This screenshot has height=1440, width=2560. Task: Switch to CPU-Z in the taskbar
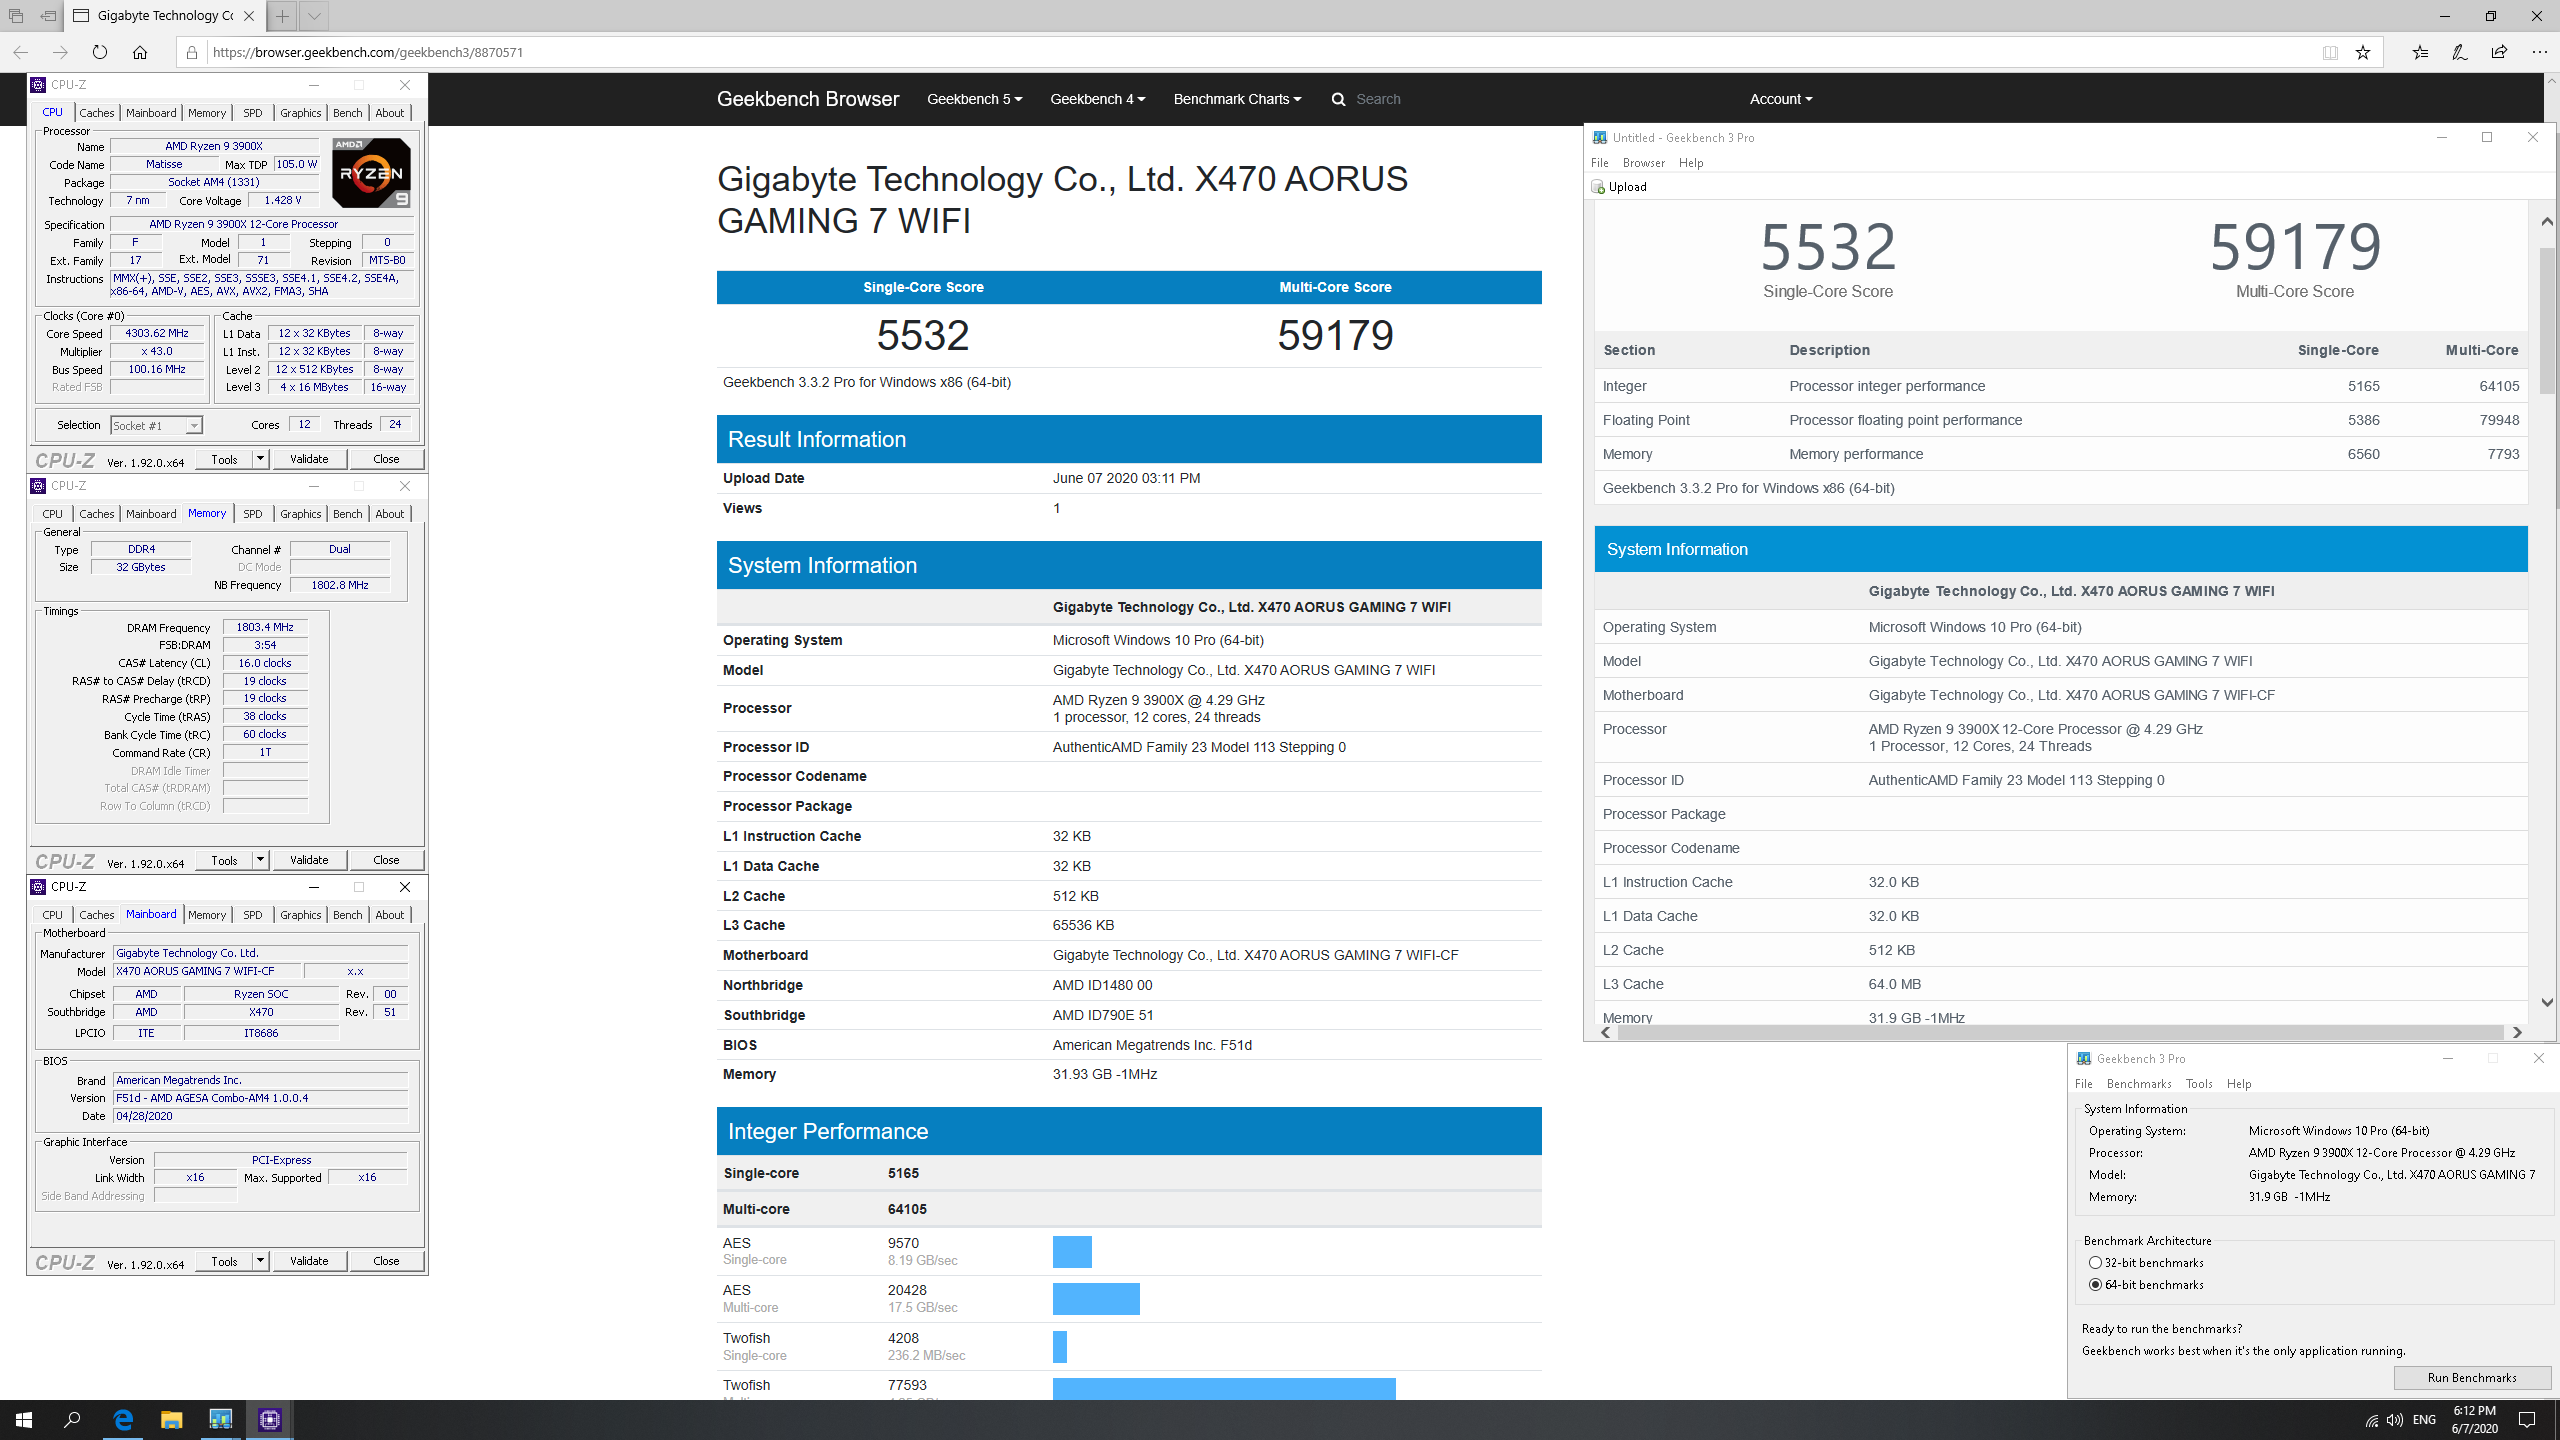pos(269,1419)
